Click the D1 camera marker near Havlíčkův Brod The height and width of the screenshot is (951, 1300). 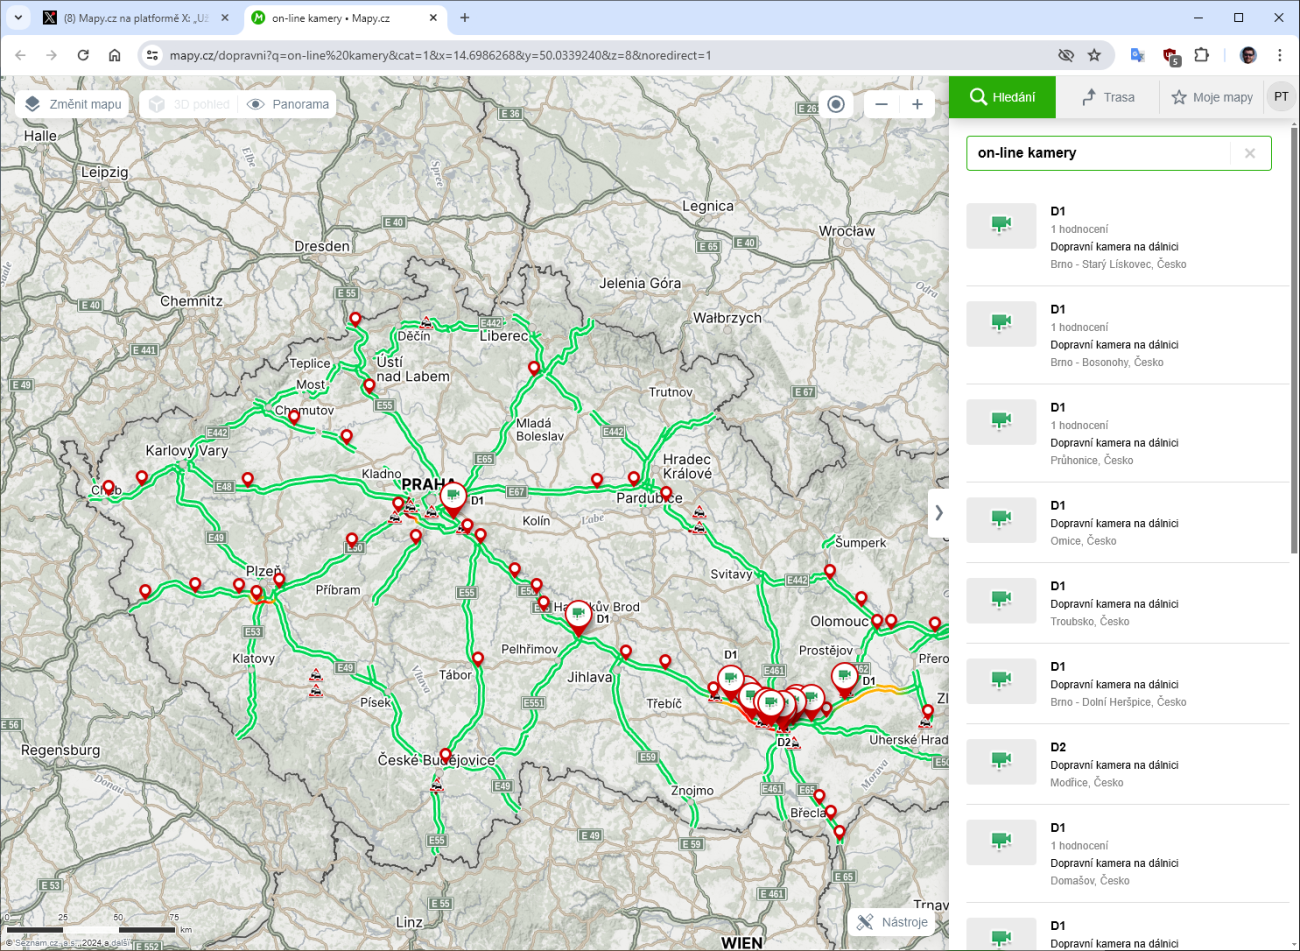pyautogui.click(x=578, y=616)
